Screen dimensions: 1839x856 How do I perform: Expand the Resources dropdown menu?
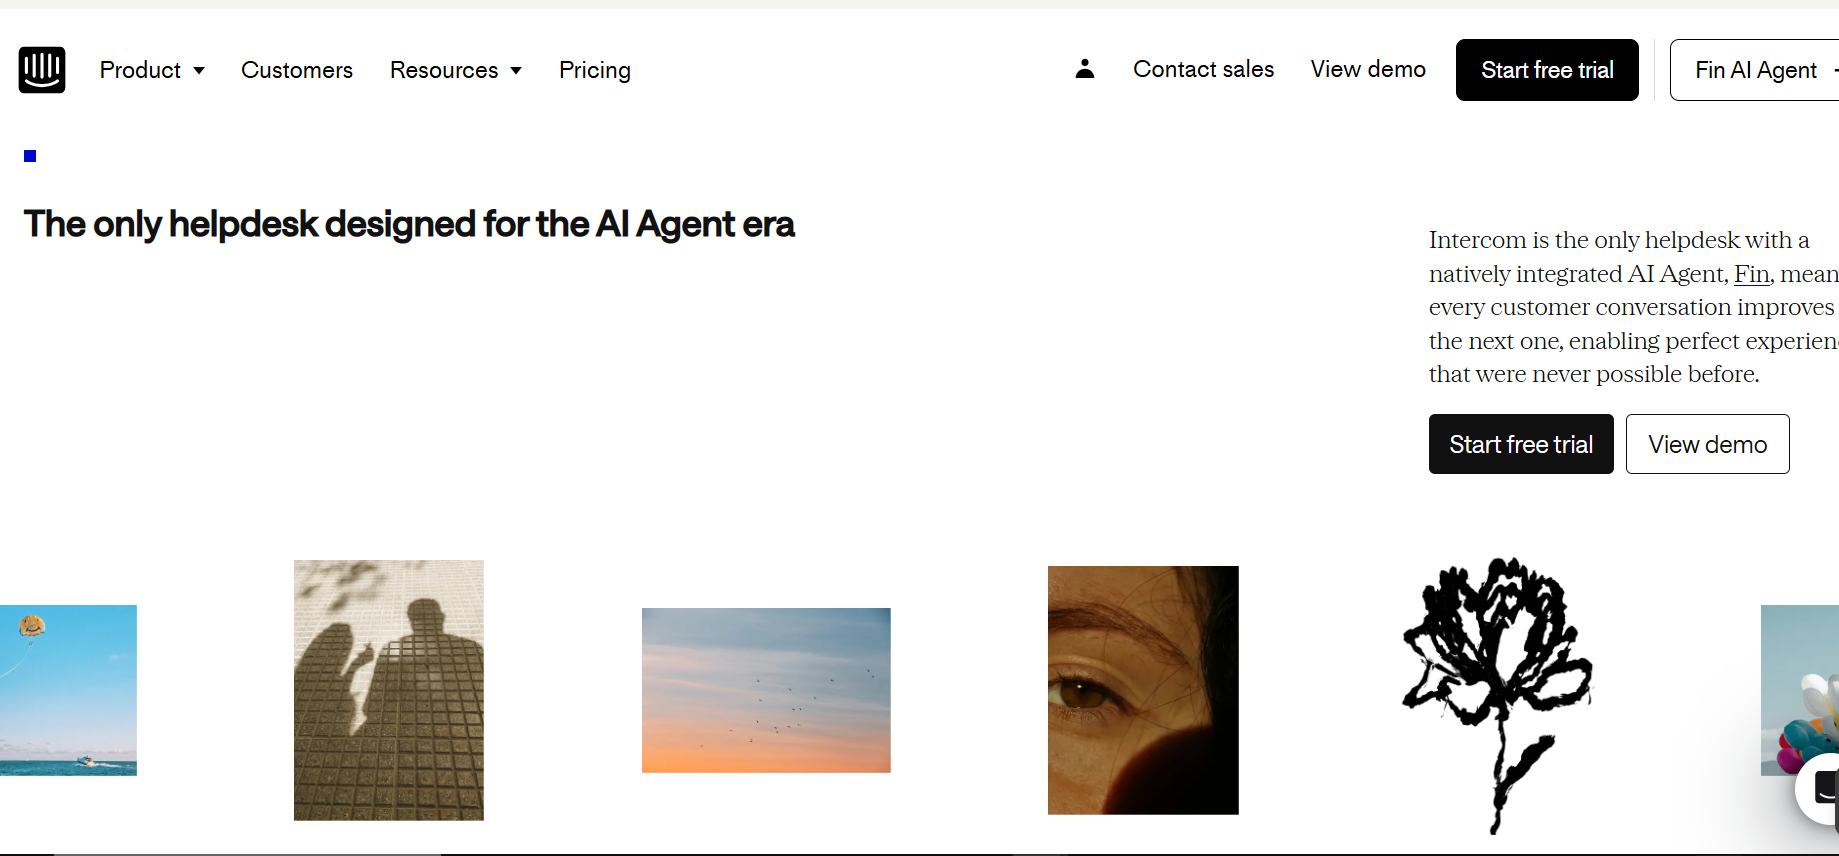[x=456, y=70]
